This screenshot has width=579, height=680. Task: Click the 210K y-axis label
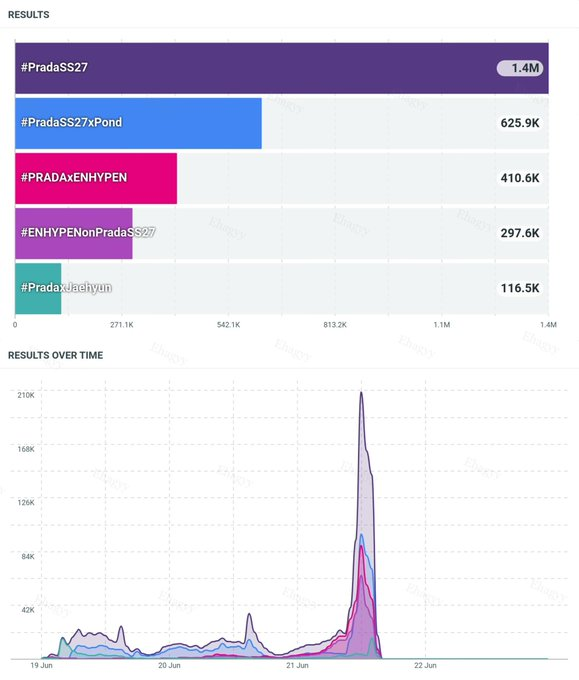(x=26, y=395)
